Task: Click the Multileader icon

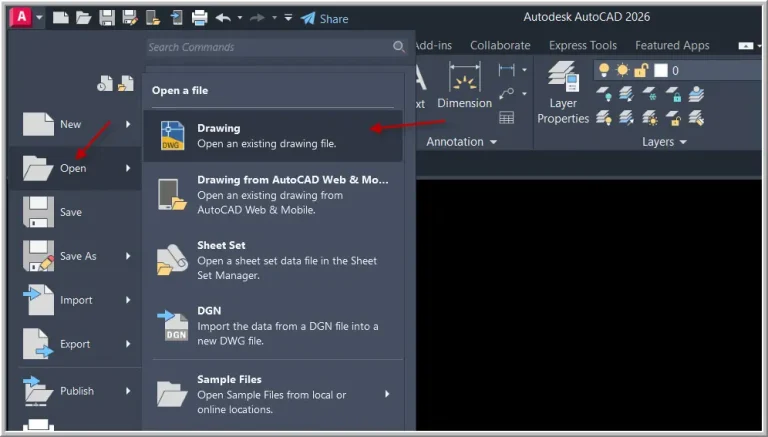Action: click(x=506, y=94)
